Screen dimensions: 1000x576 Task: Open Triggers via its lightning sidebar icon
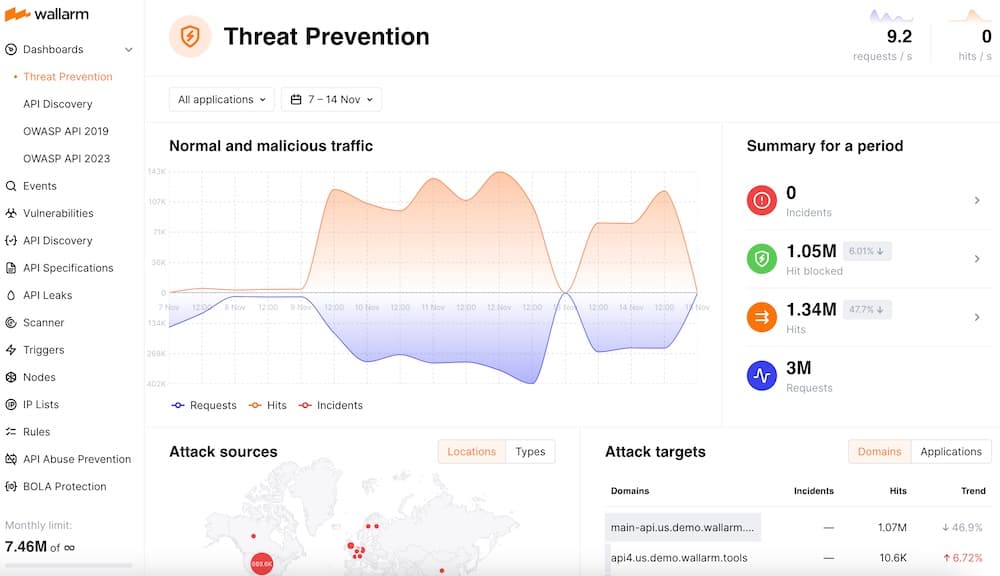pos(12,349)
